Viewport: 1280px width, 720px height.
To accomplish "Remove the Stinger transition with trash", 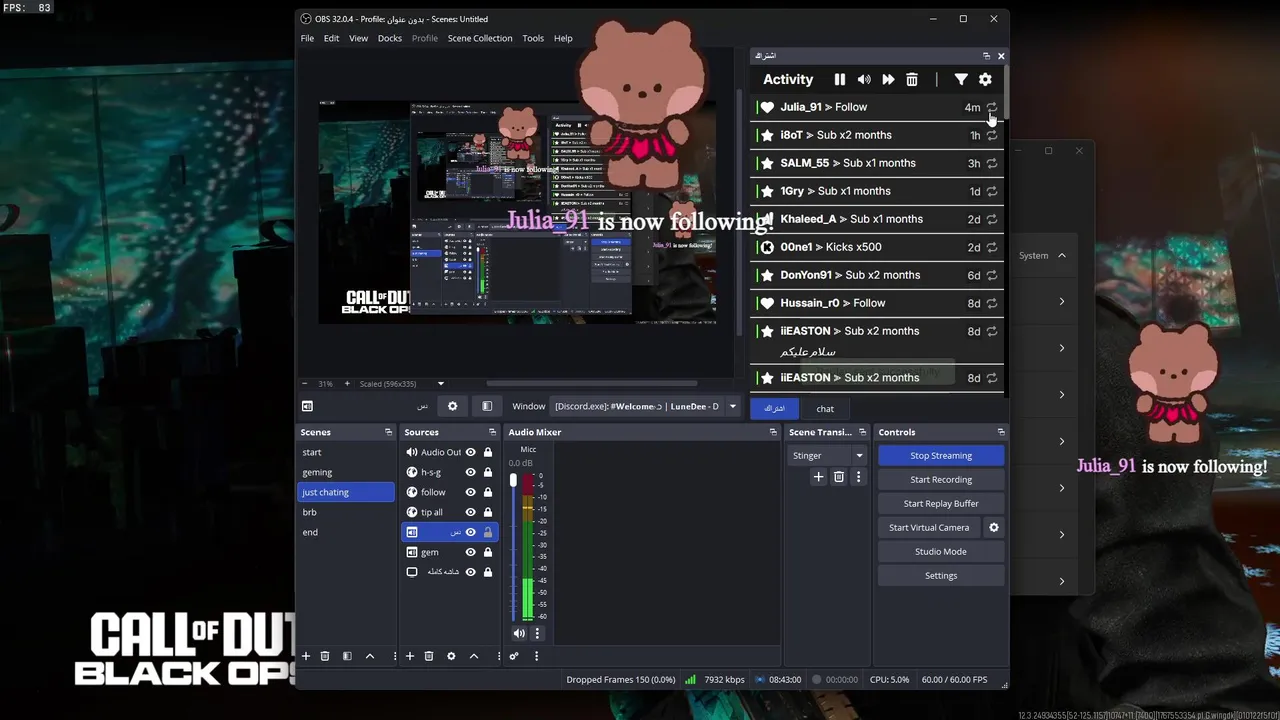I will (839, 477).
